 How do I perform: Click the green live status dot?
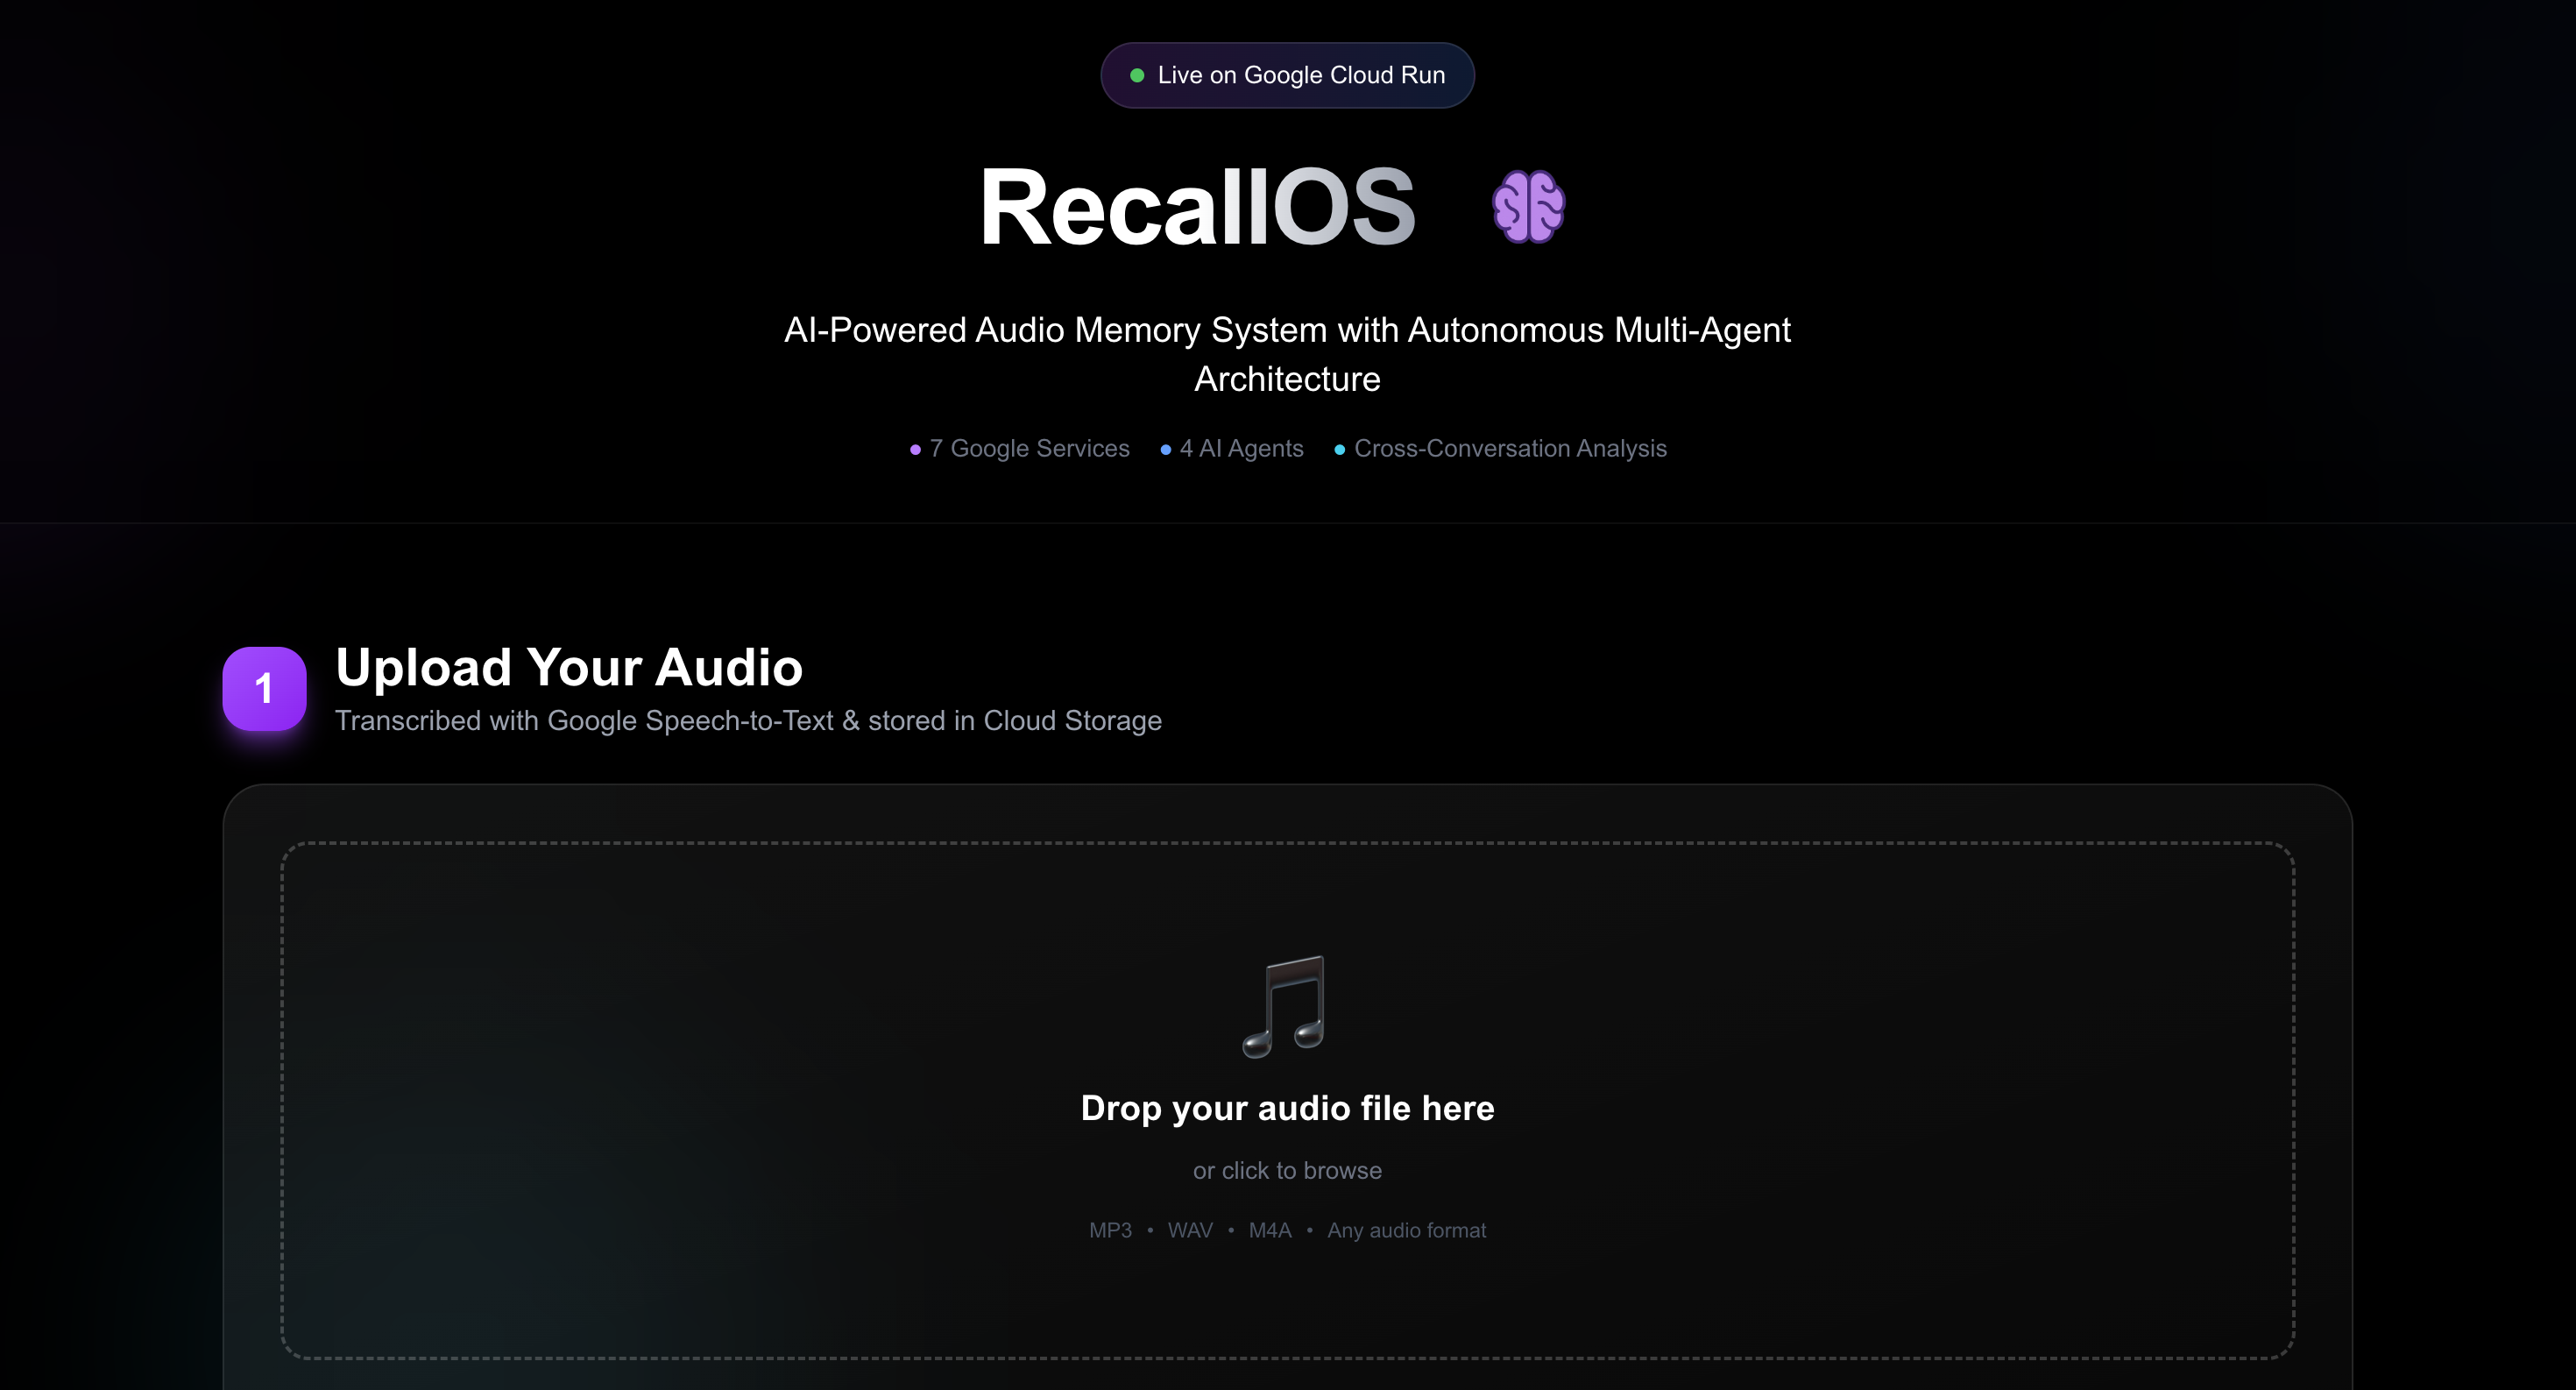(1137, 75)
